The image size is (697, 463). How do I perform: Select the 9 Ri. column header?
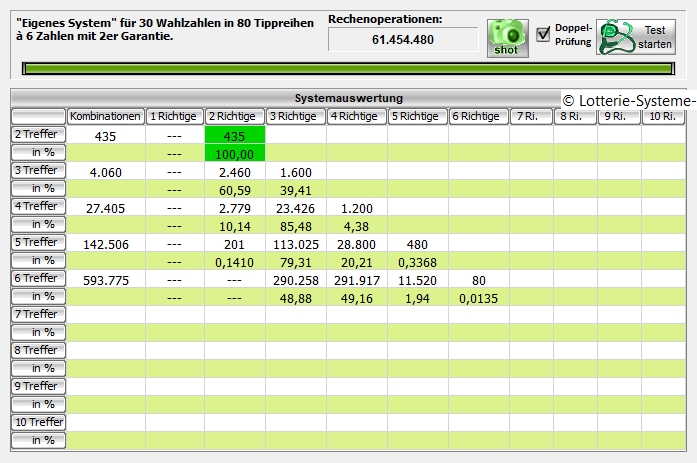[619, 116]
